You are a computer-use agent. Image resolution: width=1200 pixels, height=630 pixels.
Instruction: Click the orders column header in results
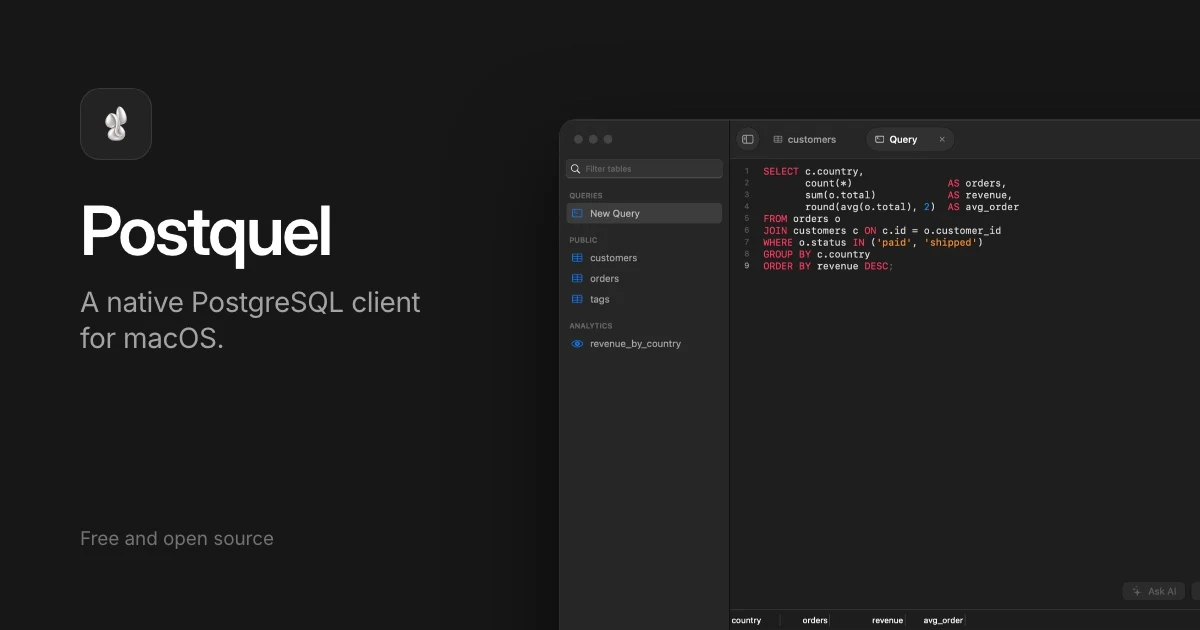coord(815,620)
